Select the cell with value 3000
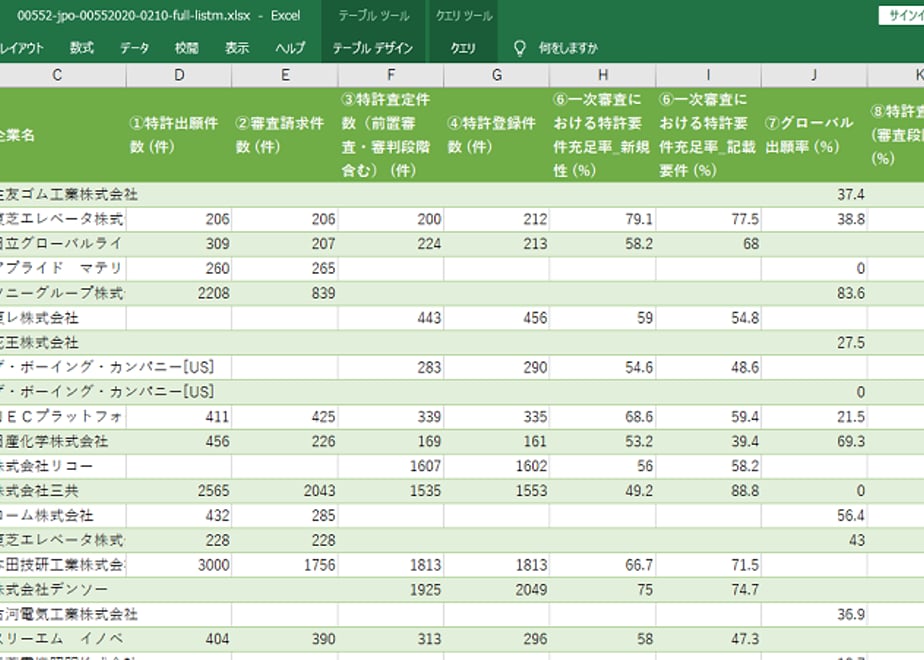Screen dimensions: 924x660 (179, 566)
